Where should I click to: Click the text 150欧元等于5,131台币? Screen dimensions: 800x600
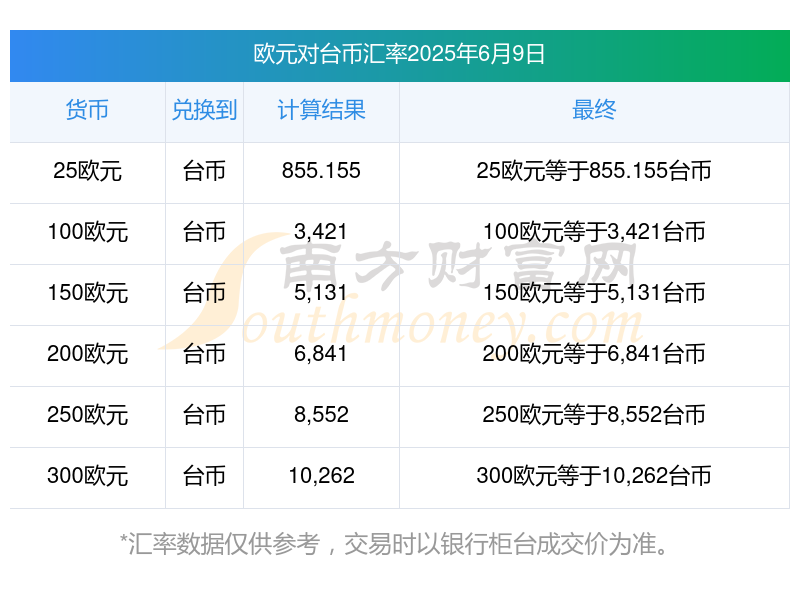tap(594, 293)
